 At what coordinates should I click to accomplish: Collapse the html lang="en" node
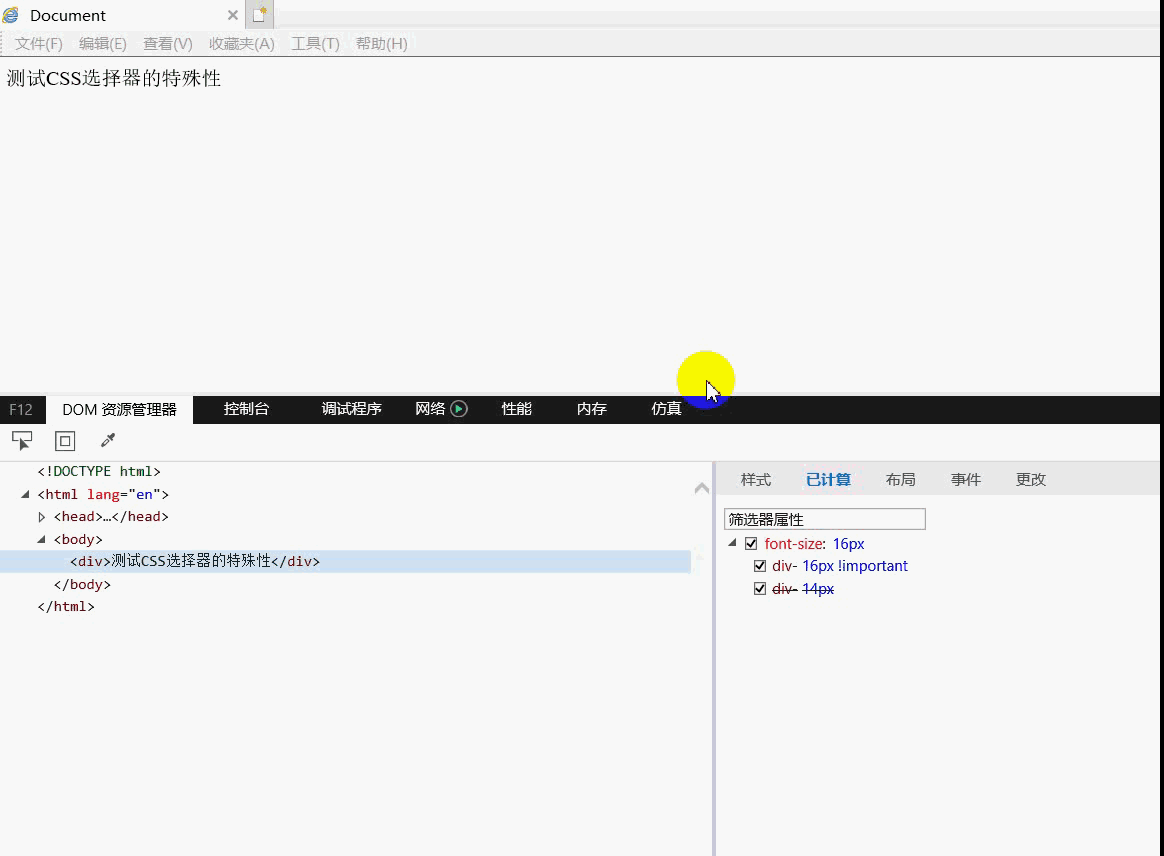25,494
